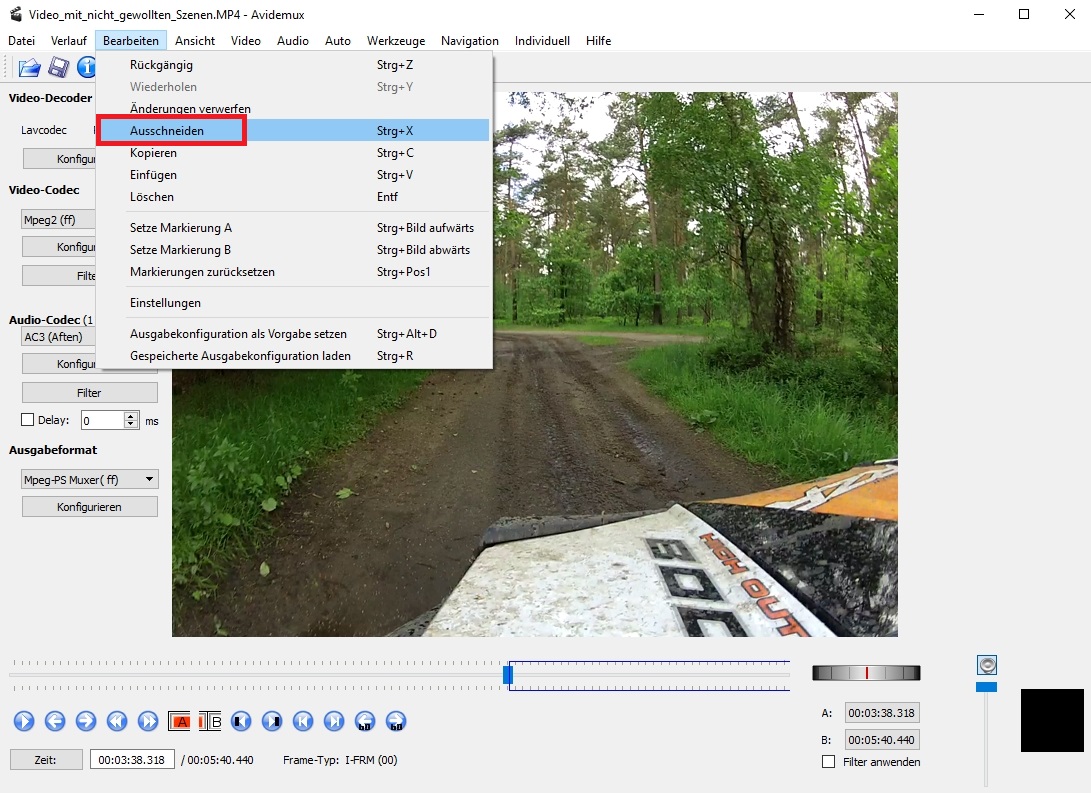
Task: Click the Open video folder icon
Action: [30, 68]
